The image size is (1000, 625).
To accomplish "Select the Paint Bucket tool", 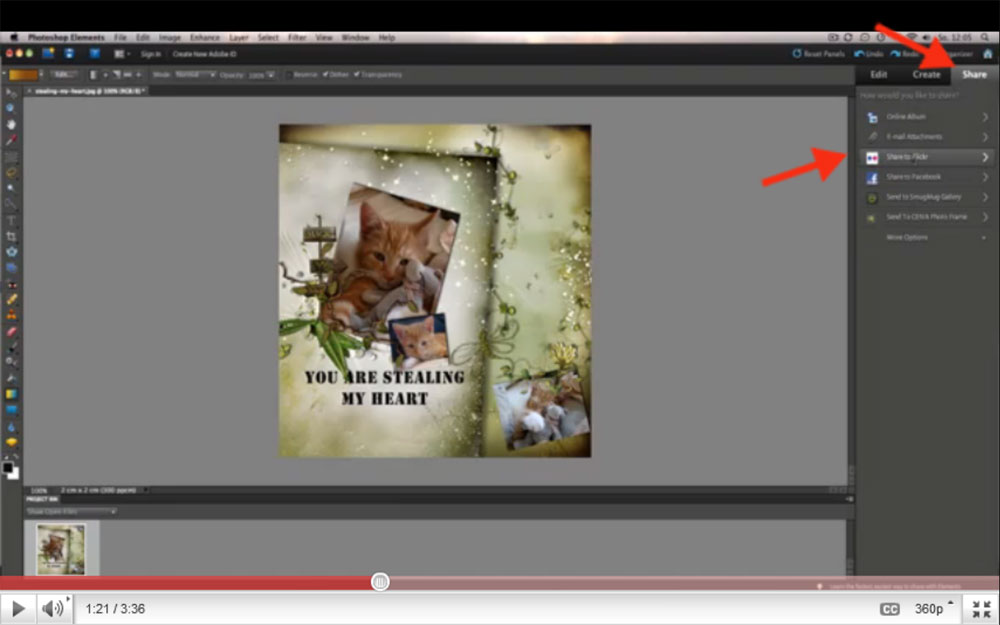I will point(11,379).
